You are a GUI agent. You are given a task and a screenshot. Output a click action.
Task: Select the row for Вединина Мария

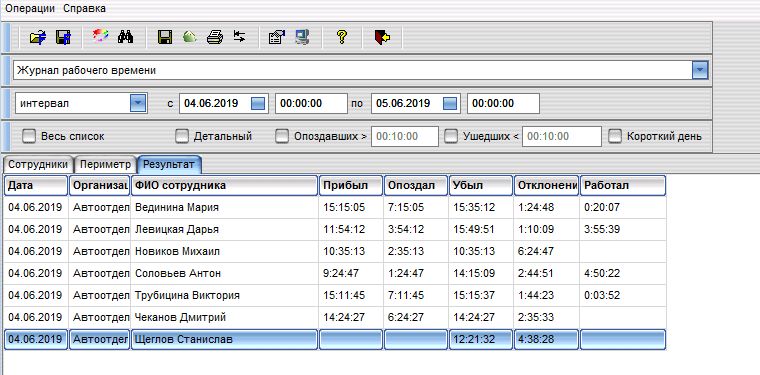(335, 207)
